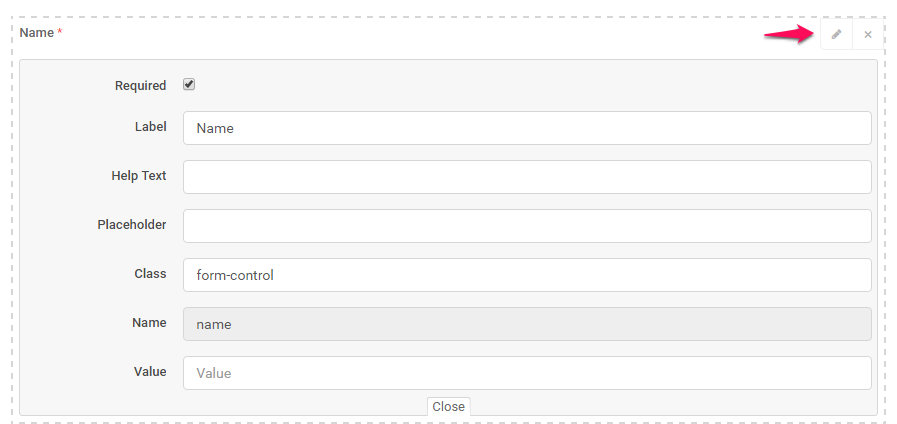
Task: Click the Label input containing "Name"
Action: coord(527,128)
